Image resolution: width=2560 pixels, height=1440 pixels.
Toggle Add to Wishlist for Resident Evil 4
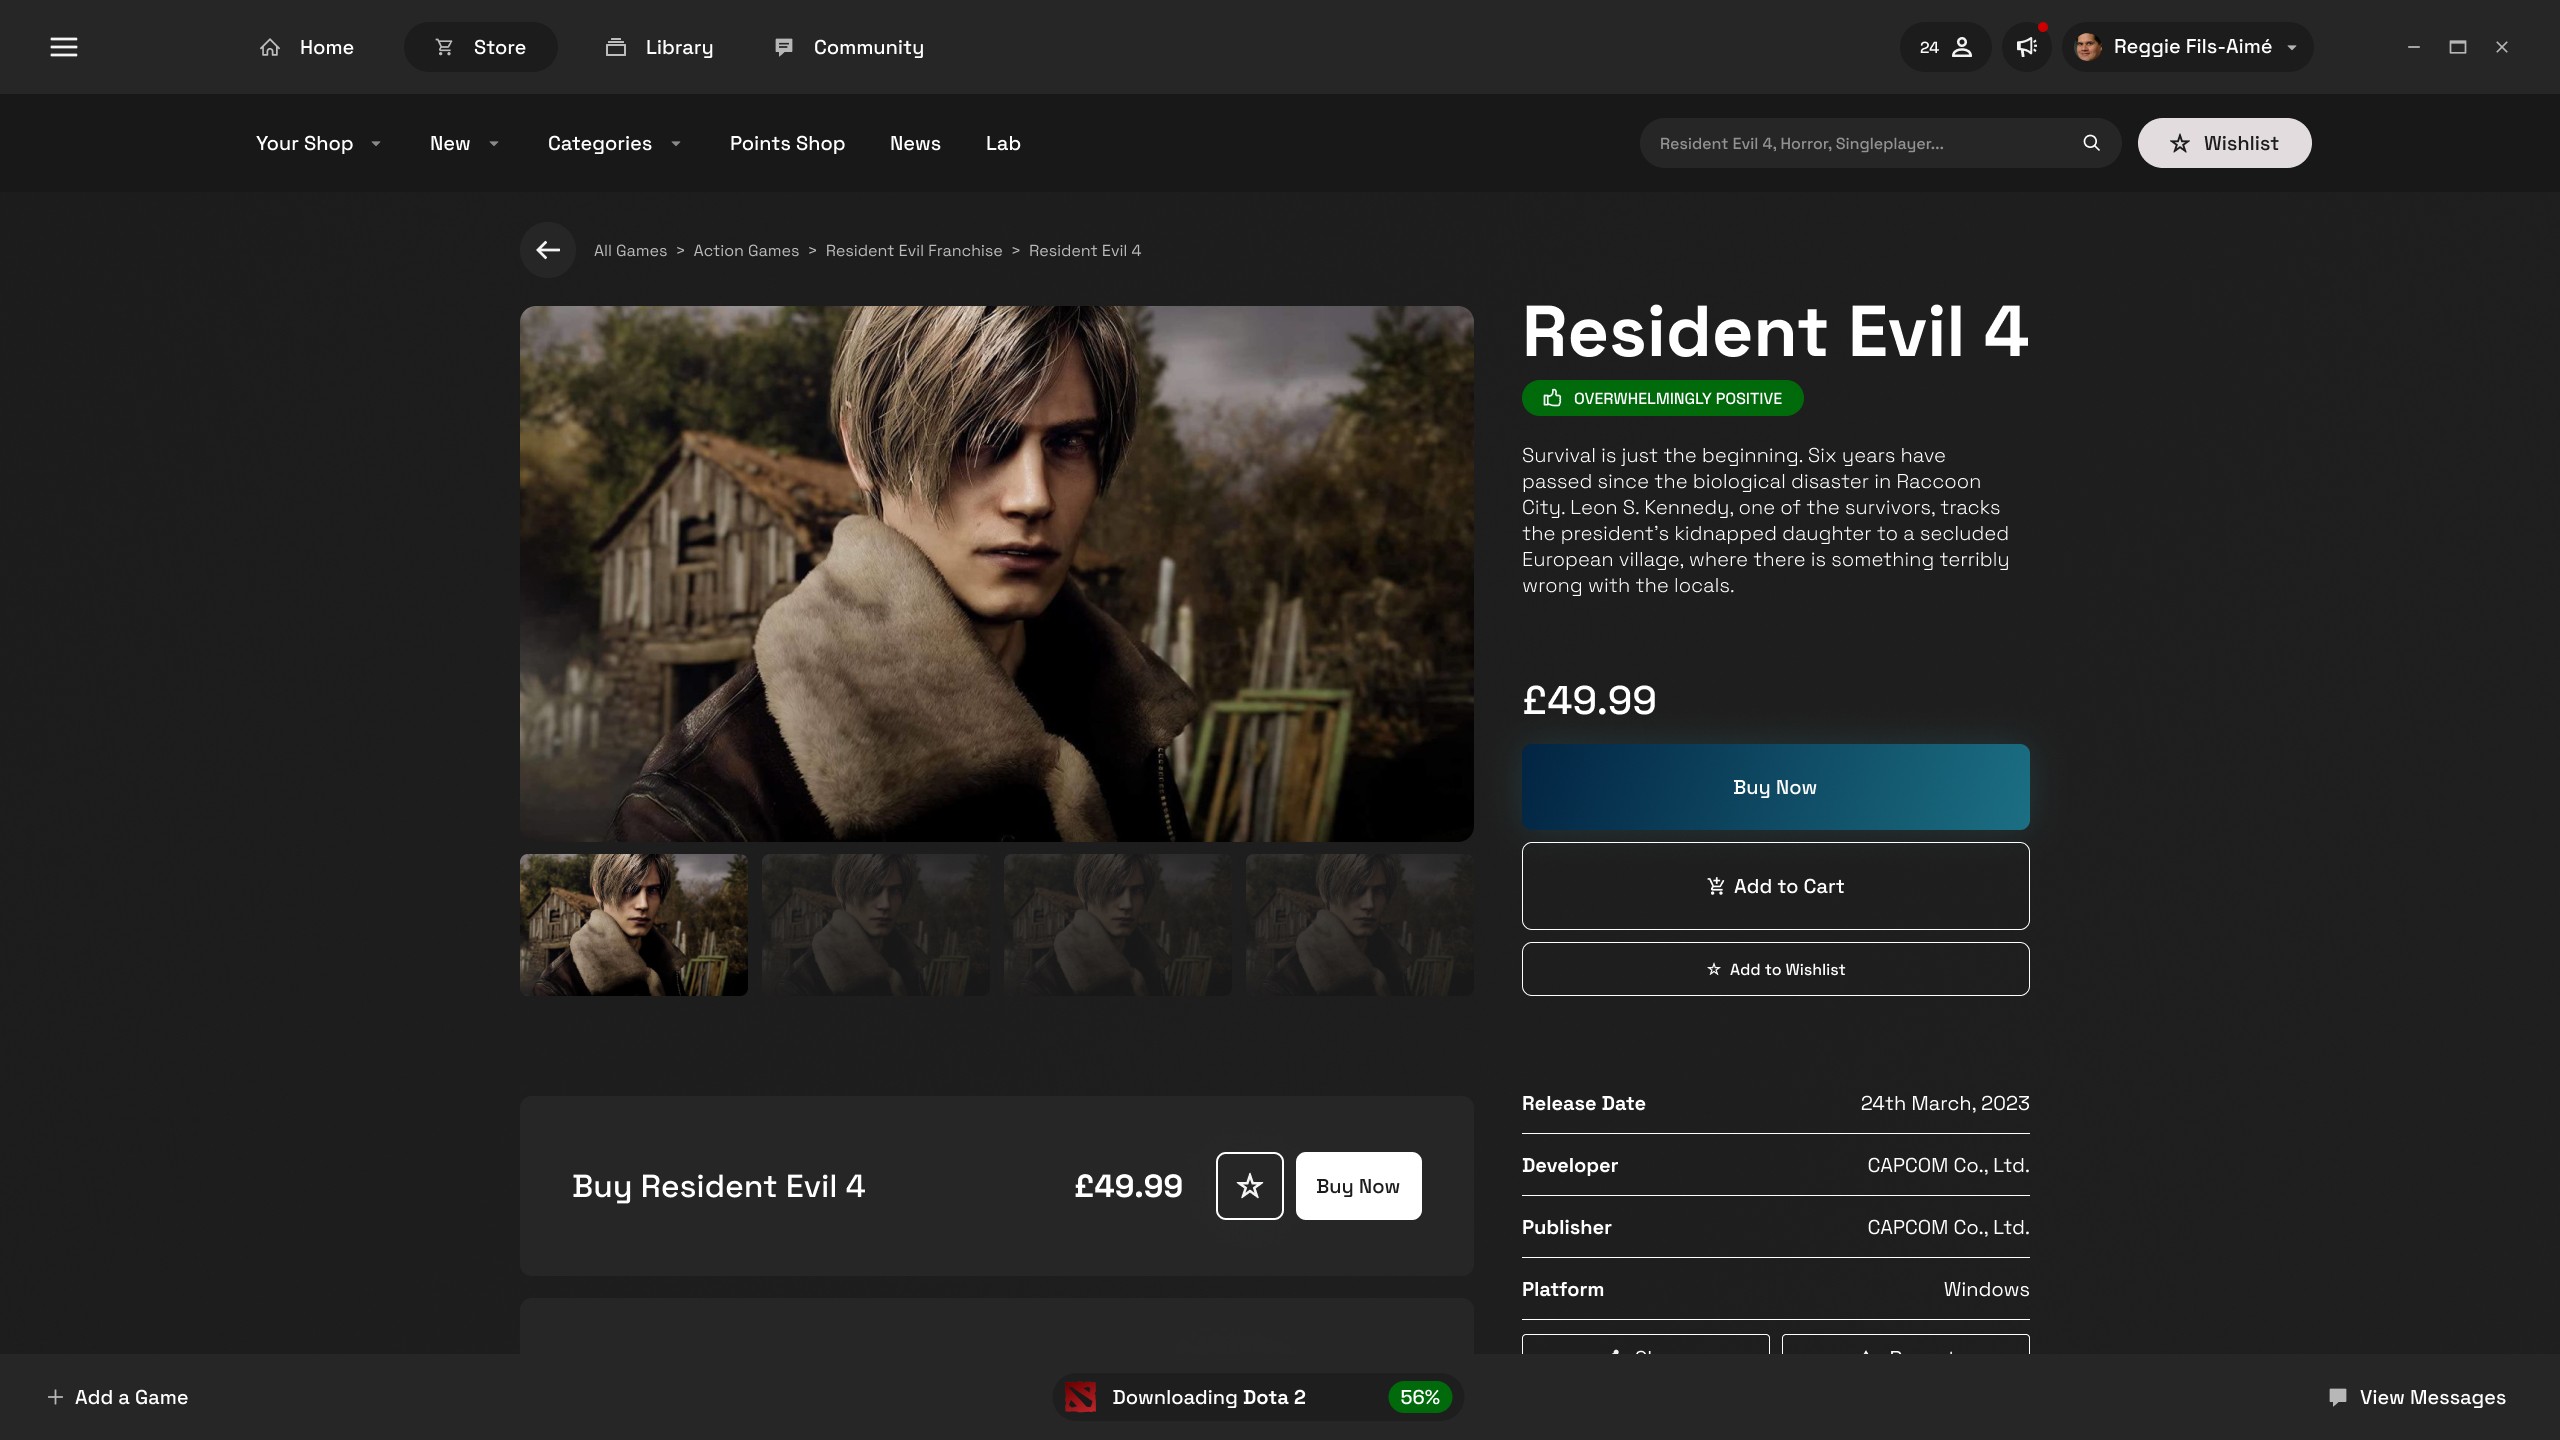tap(1775, 969)
